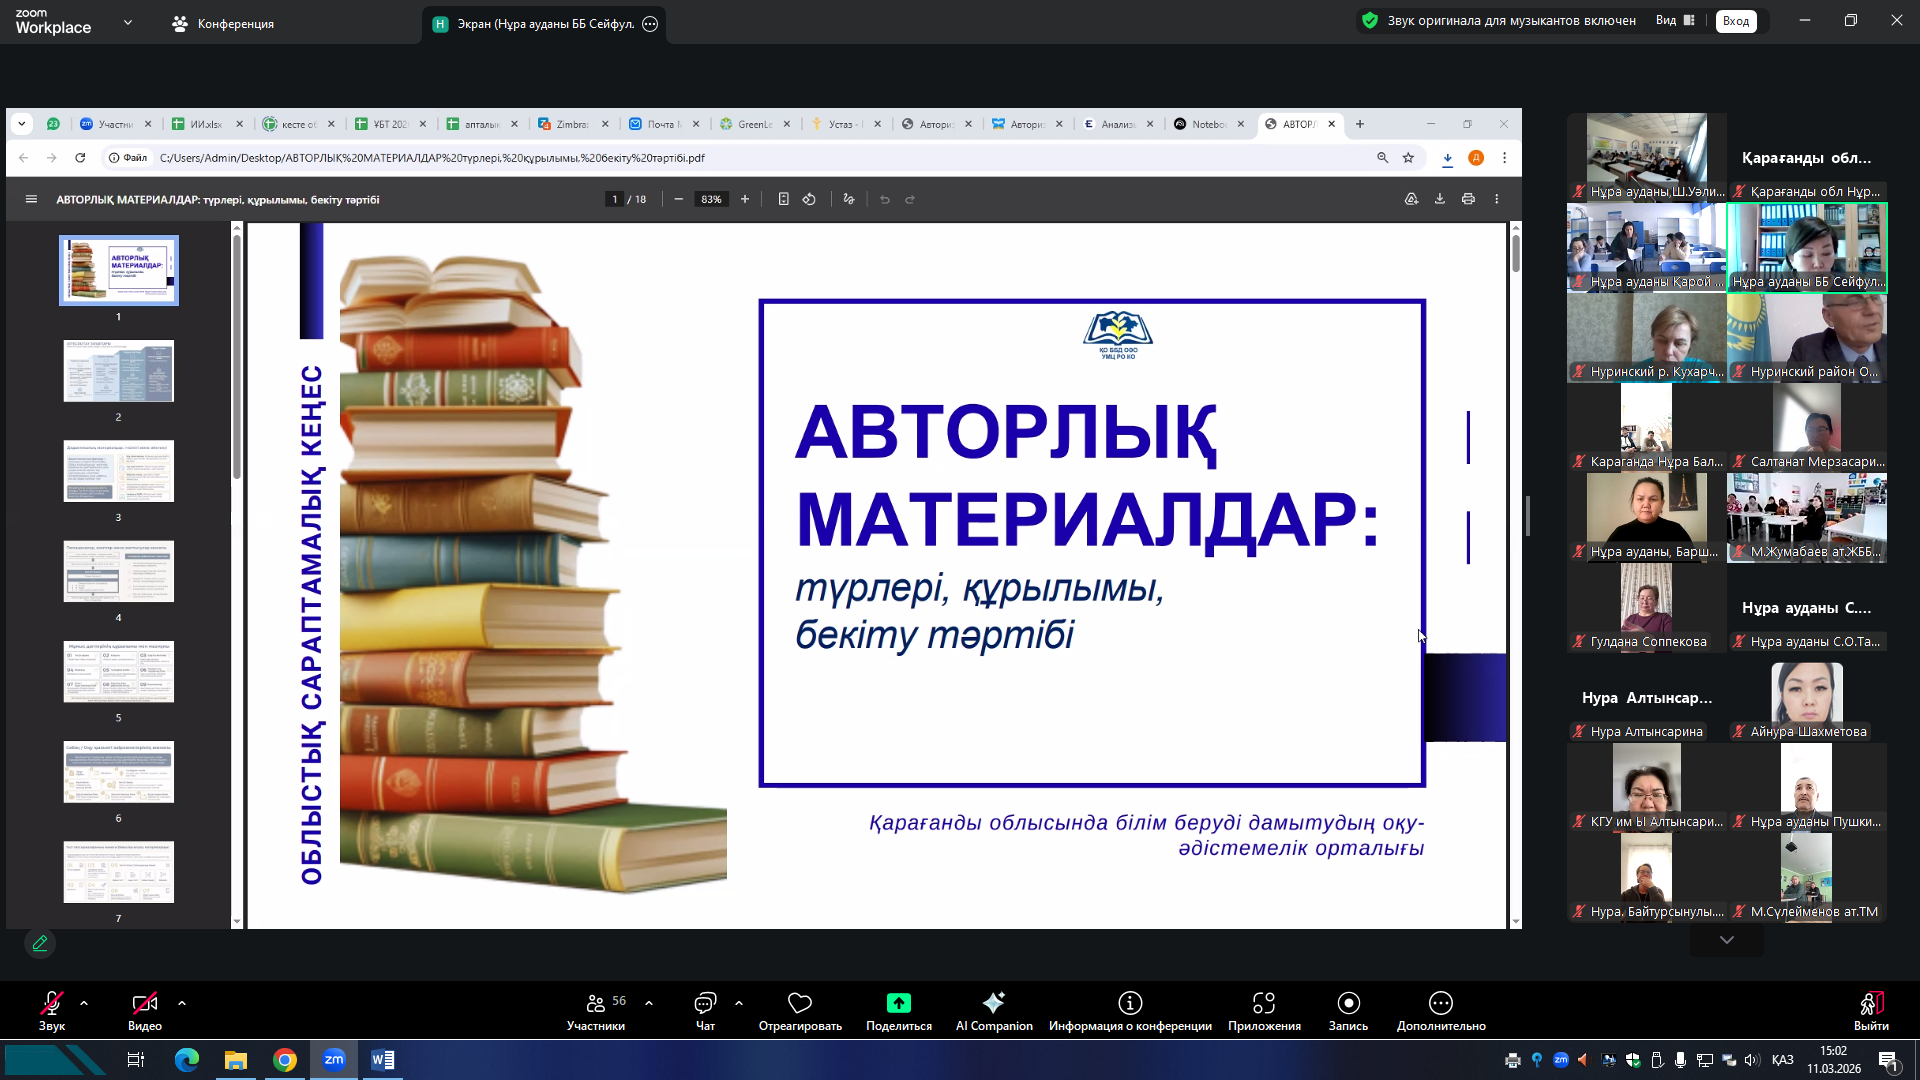Expand more participants chevron below video gallery
This screenshot has height=1080, width=1920.
1727,940
